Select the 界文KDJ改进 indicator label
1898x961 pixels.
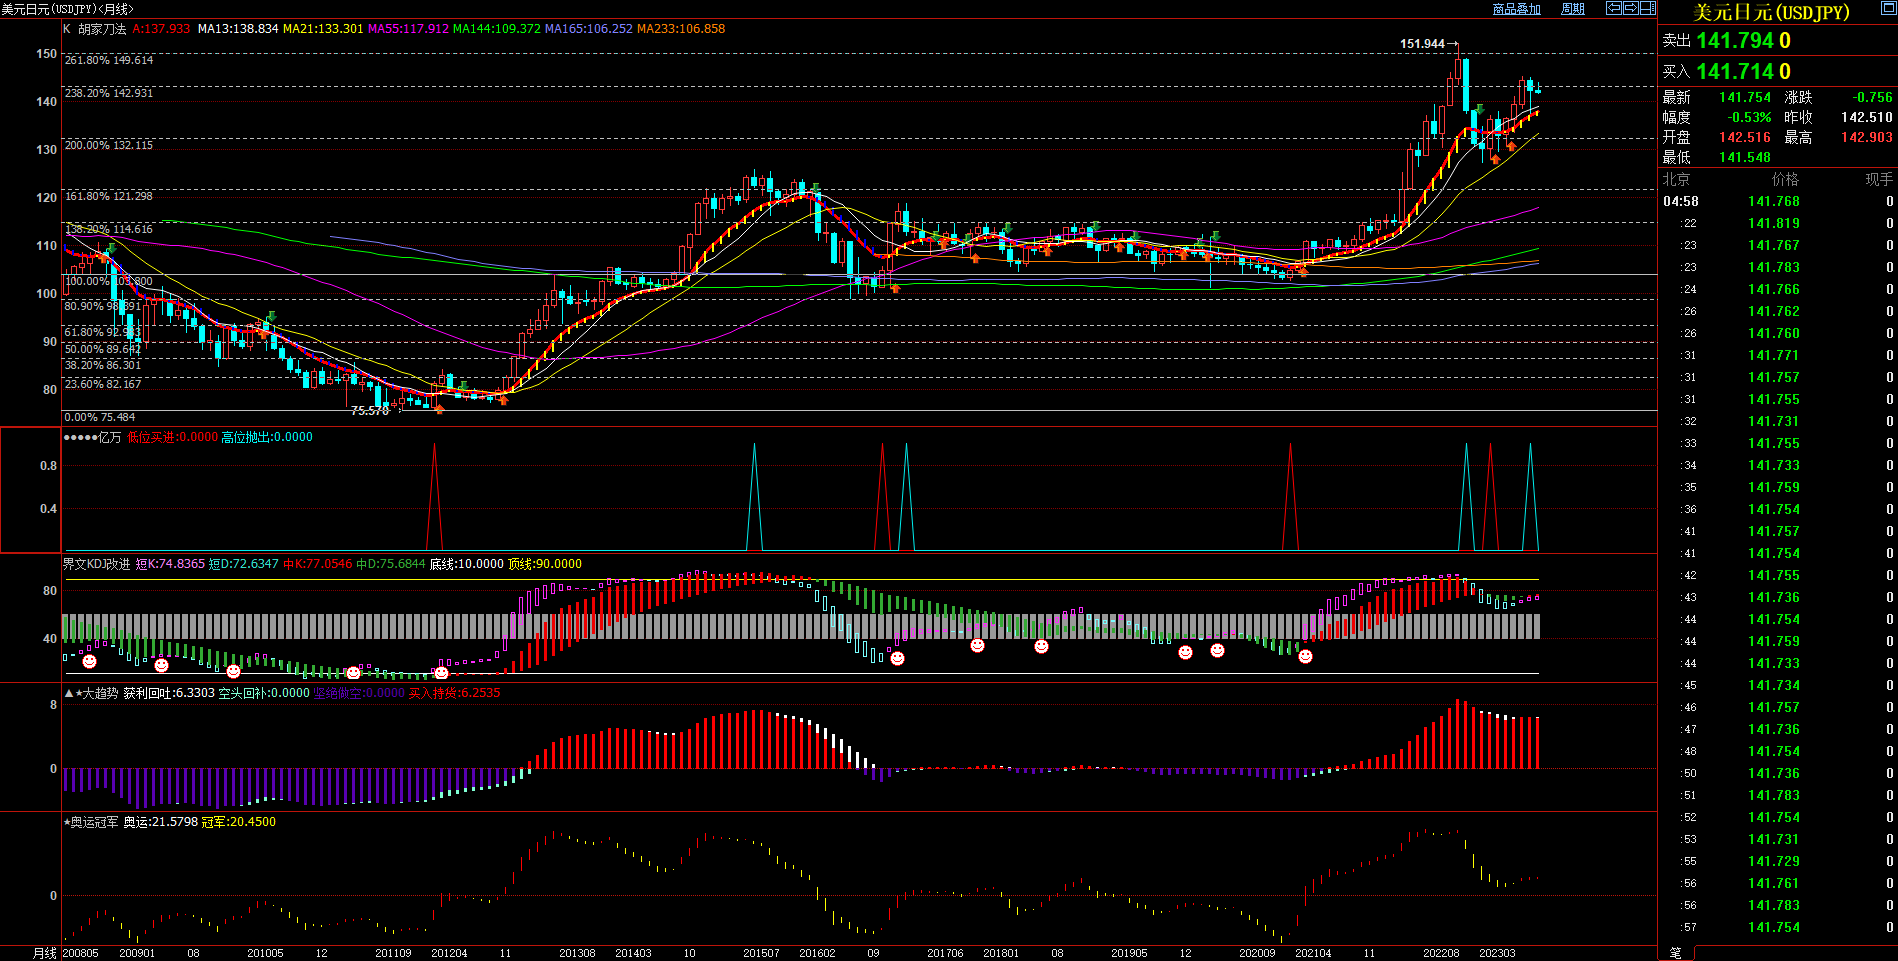[x=96, y=564]
